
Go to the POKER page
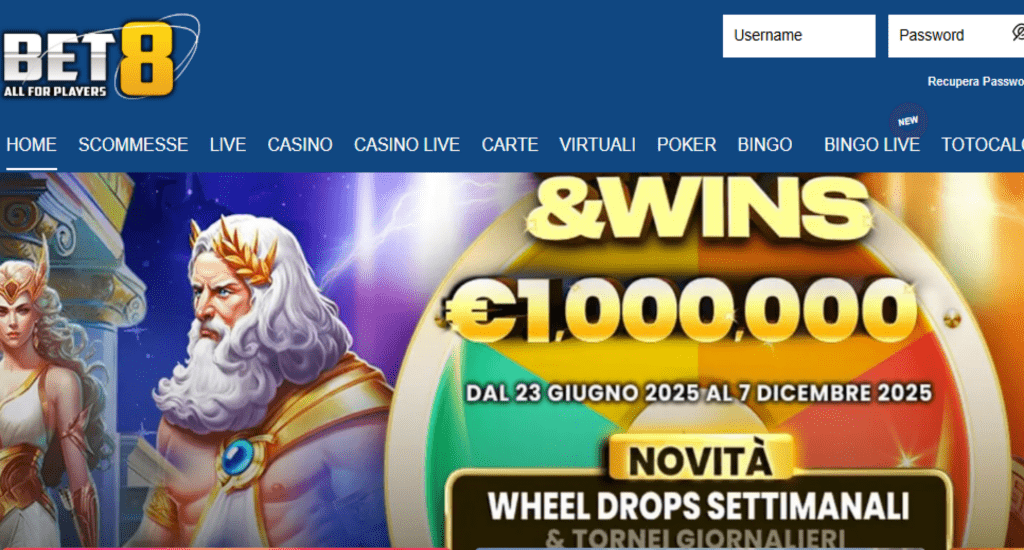coord(686,144)
